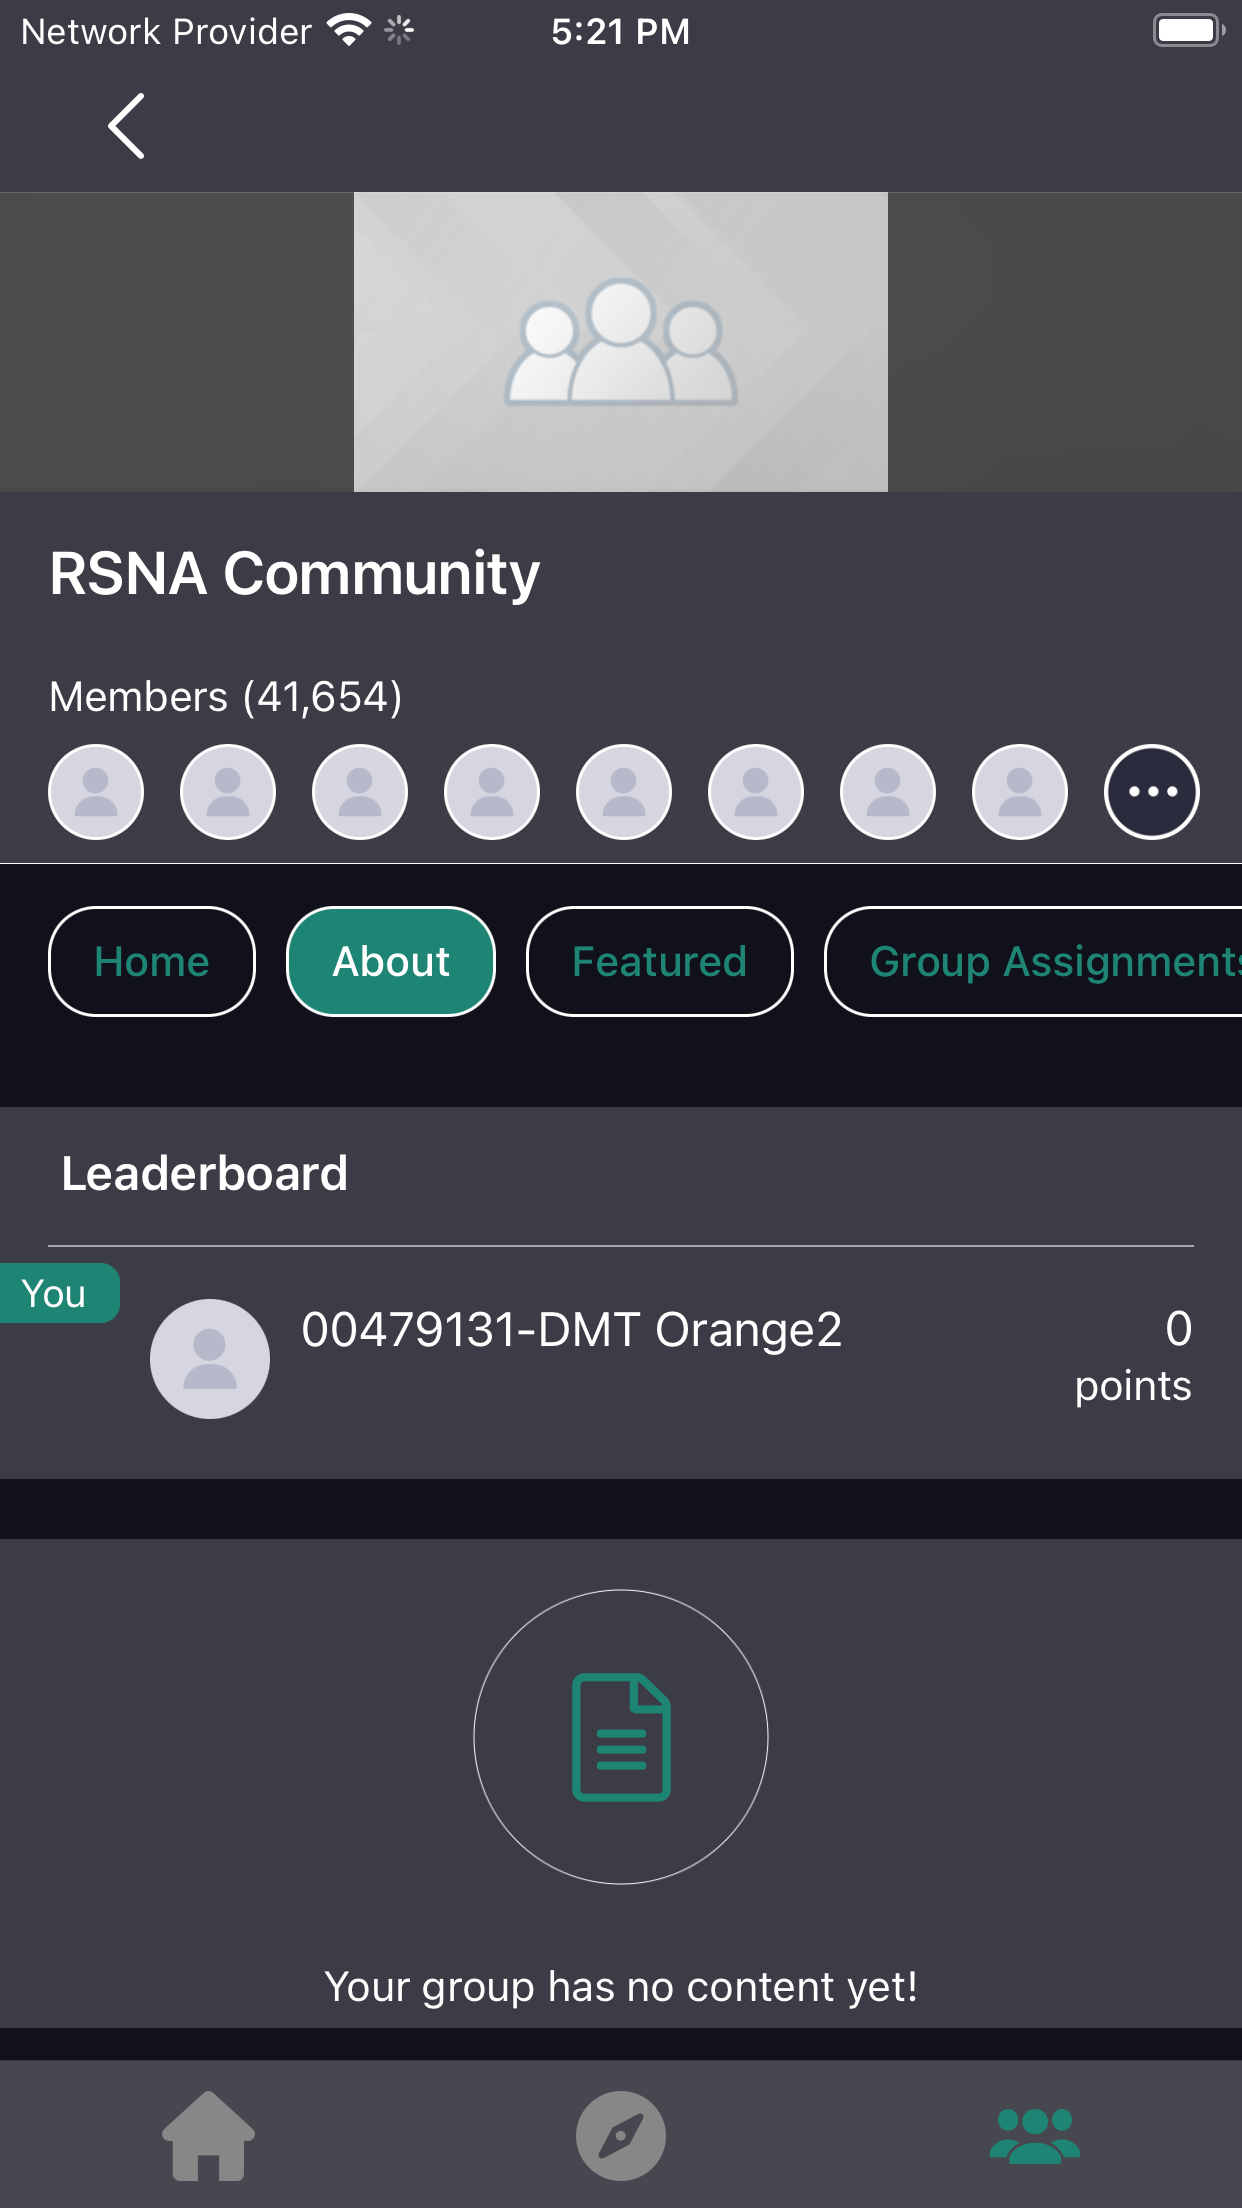Open 00479131-DMT Orange2 leaderboard entry
This screenshot has width=1242, height=2208.
click(621, 1358)
